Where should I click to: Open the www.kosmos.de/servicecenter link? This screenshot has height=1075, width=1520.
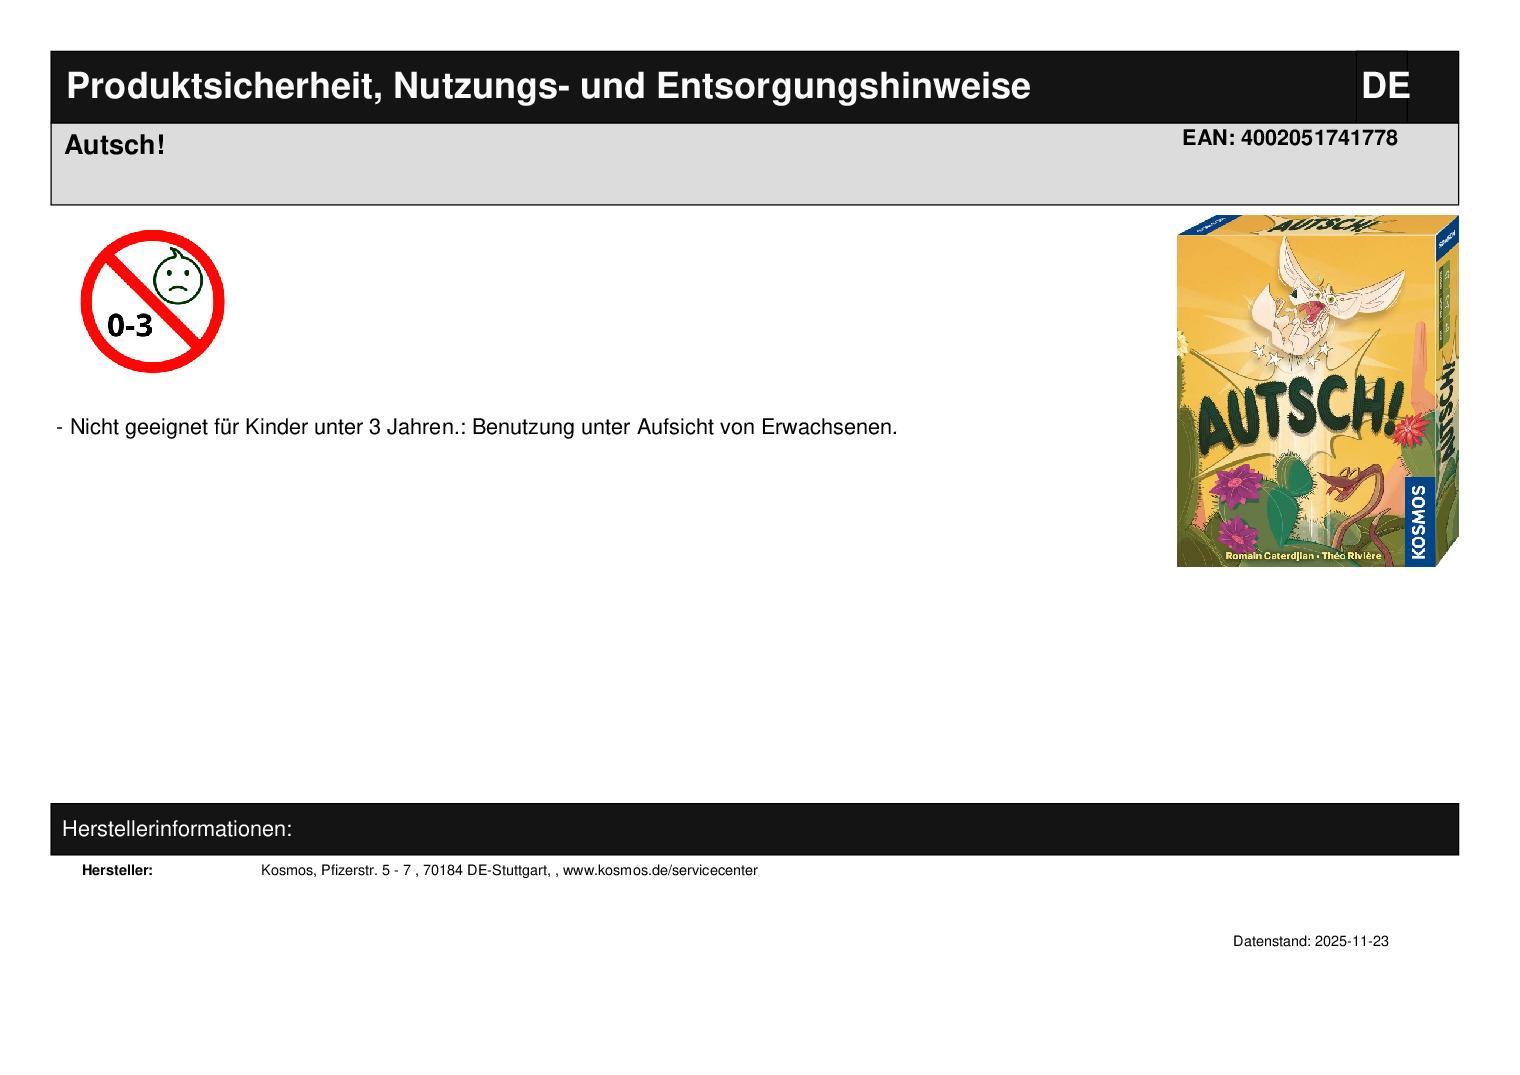click(x=660, y=871)
